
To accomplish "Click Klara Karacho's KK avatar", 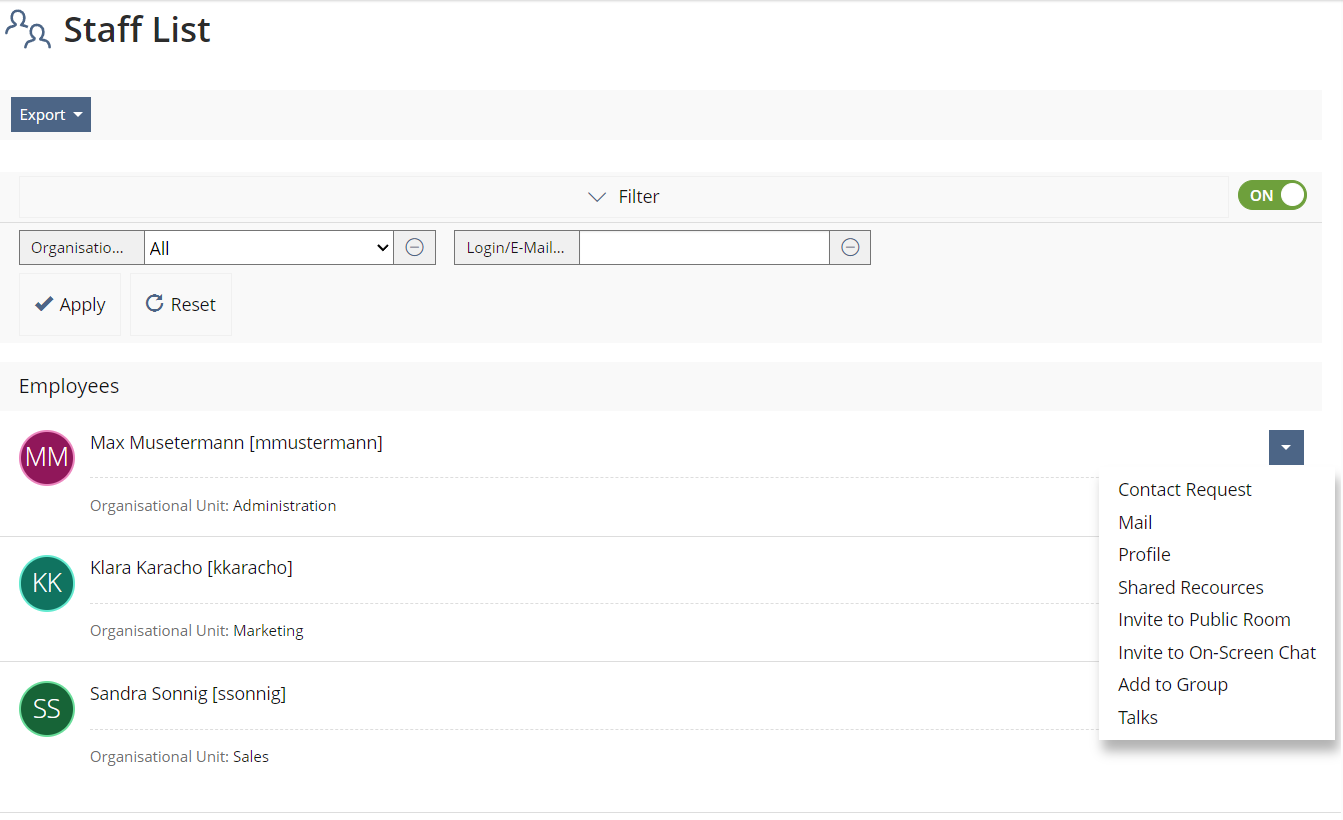I will click(x=47, y=583).
